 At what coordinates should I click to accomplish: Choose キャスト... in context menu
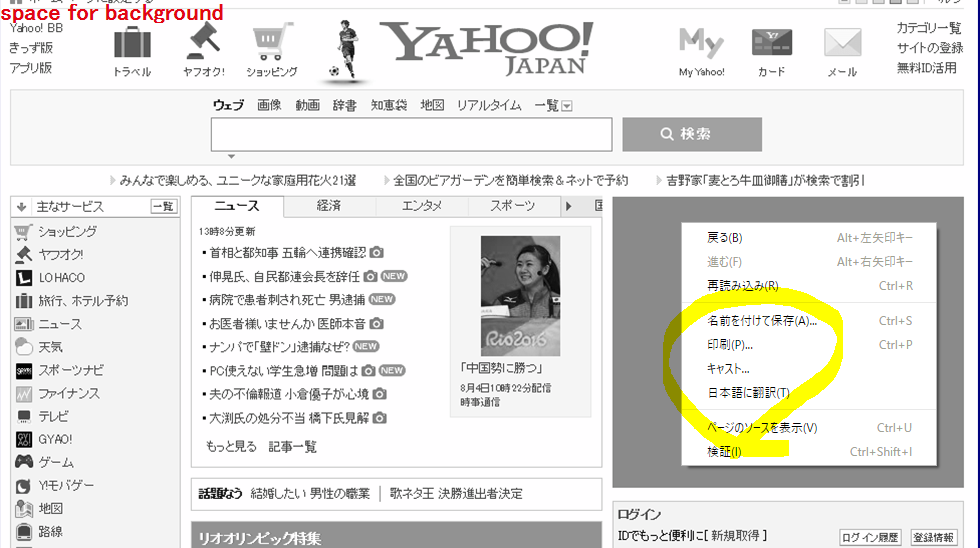(809, 369)
